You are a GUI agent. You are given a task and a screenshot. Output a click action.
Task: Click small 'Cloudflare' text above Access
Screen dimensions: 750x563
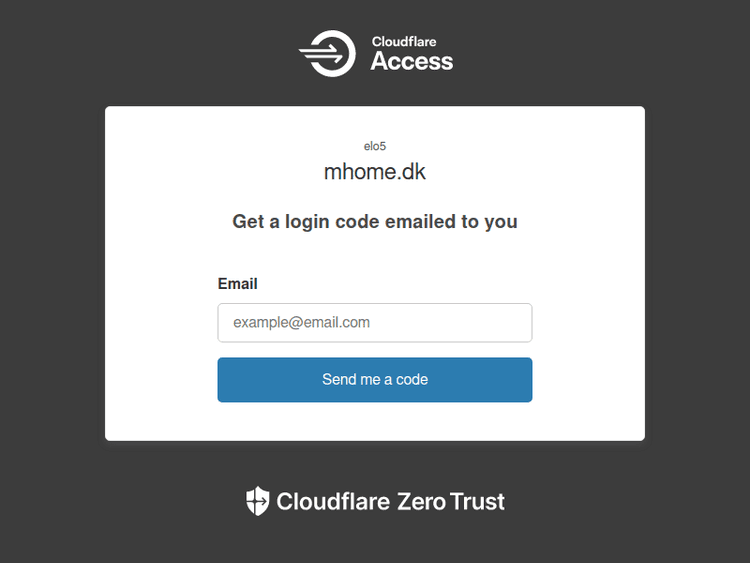[x=404, y=42]
